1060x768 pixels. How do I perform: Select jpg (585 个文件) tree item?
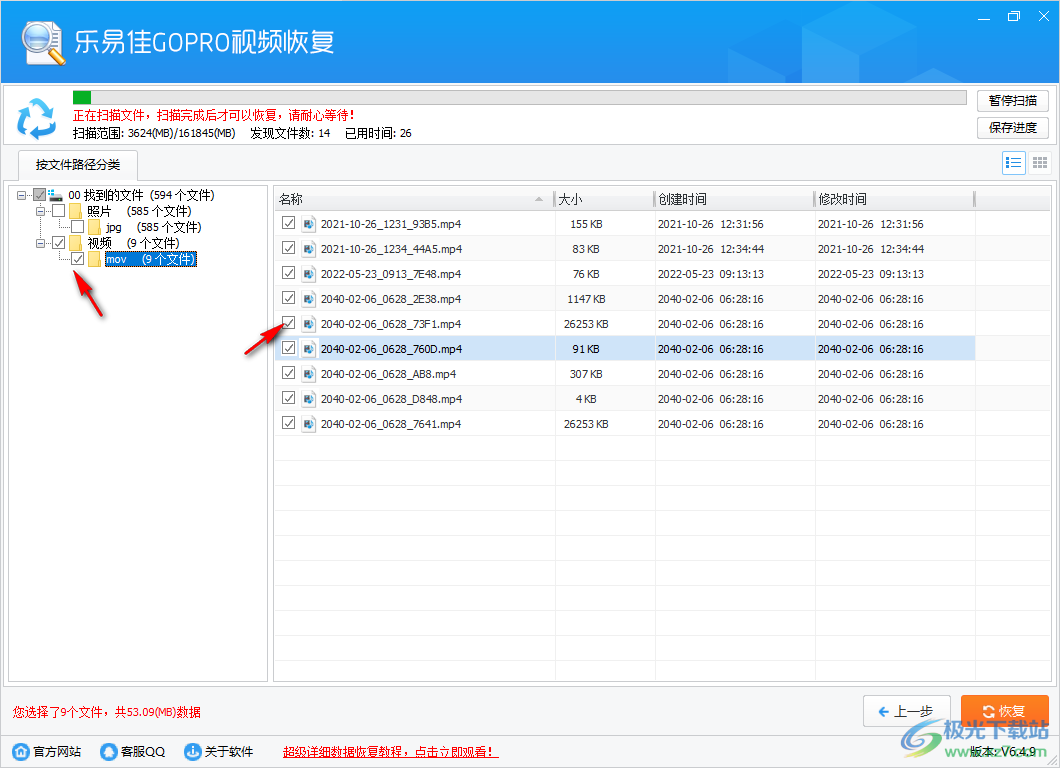coord(153,227)
